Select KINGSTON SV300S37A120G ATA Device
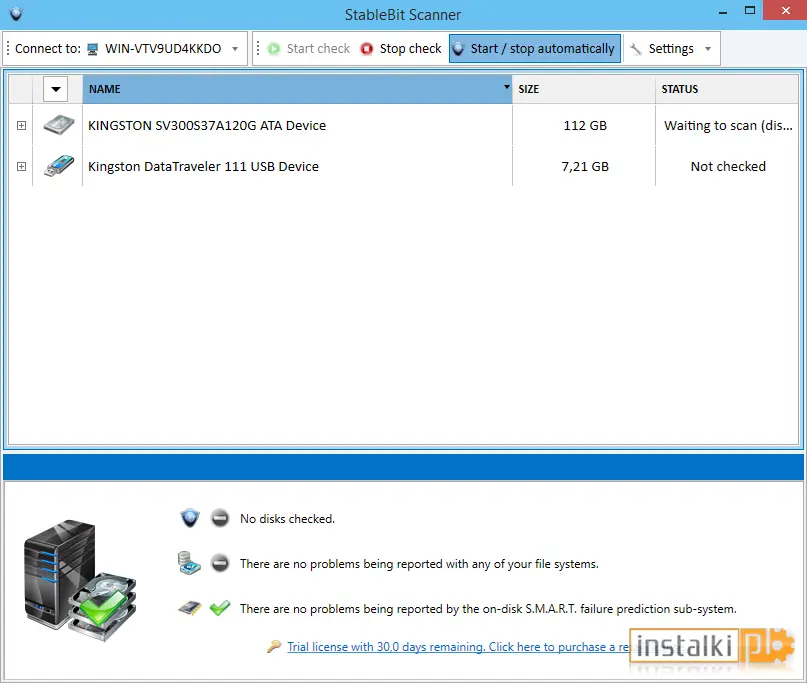This screenshot has width=807, height=683. coord(207,126)
